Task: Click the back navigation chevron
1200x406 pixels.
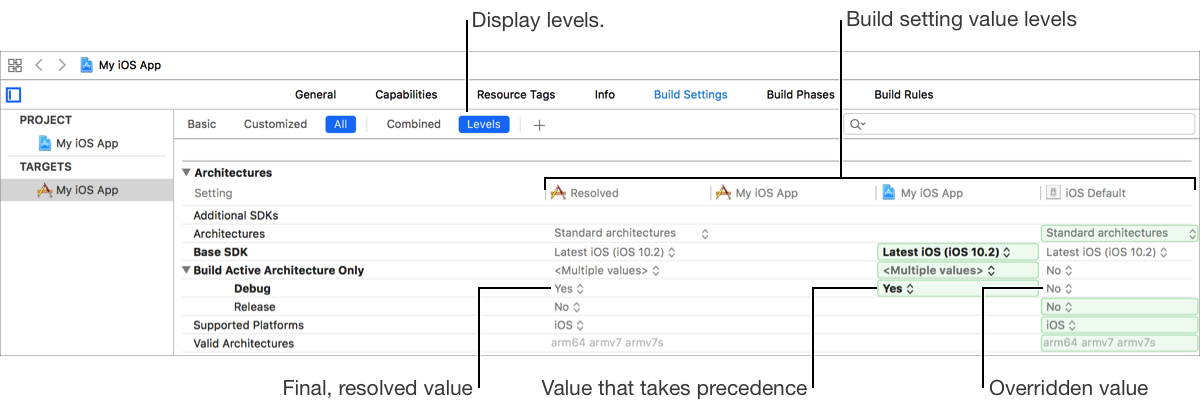Action: click(x=39, y=65)
